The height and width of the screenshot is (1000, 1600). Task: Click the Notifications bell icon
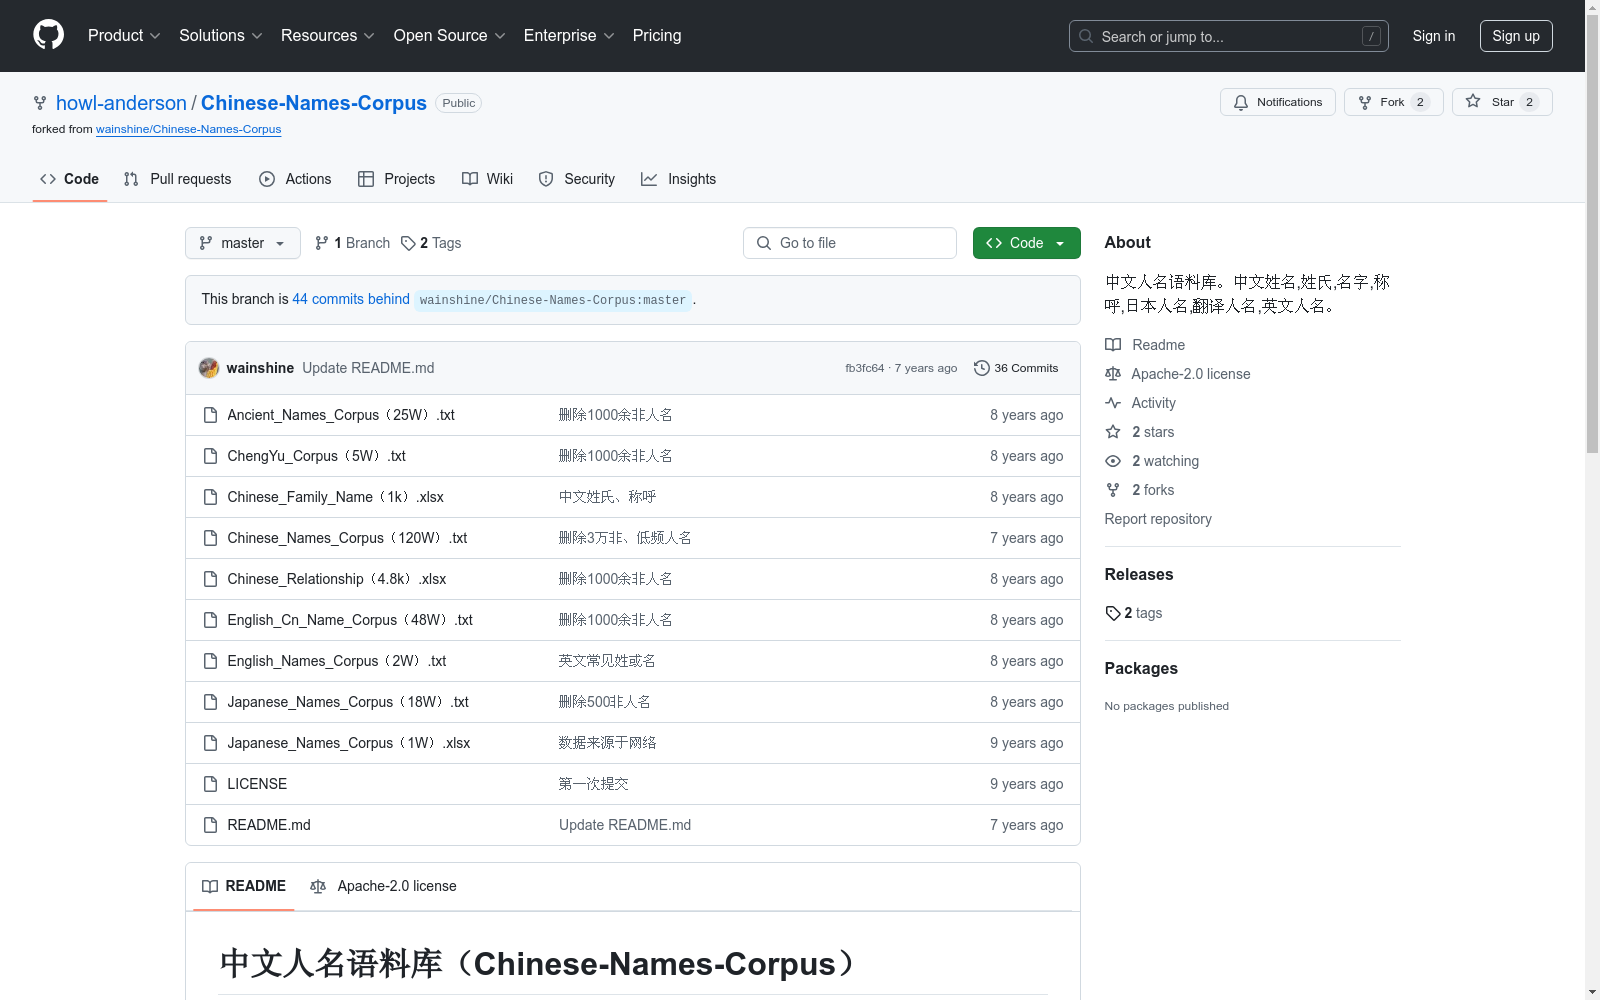tap(1240, 102)
